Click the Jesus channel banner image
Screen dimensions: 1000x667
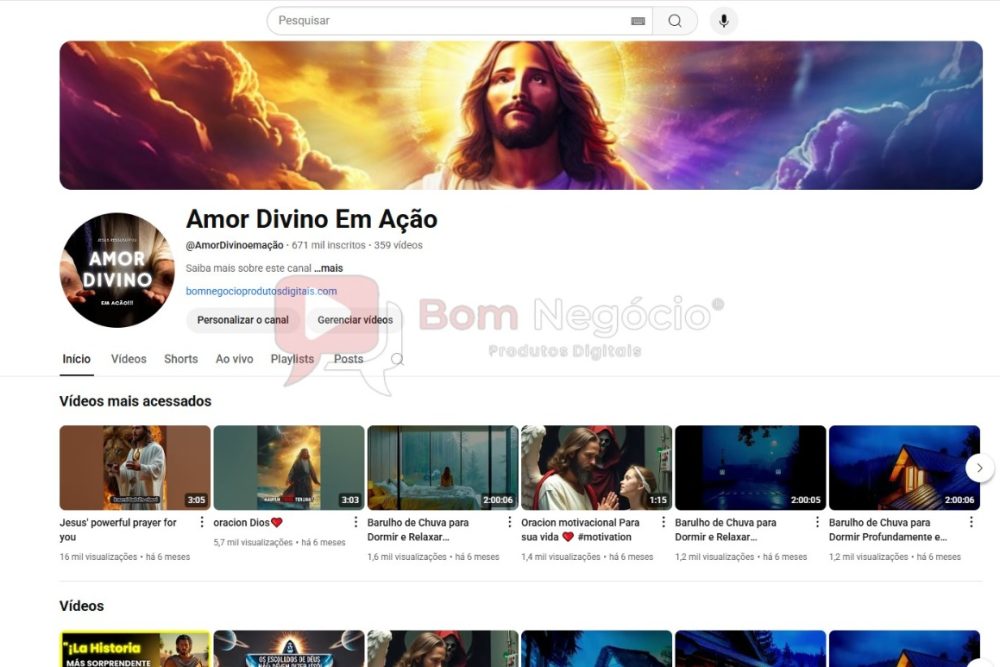point(521,115)
